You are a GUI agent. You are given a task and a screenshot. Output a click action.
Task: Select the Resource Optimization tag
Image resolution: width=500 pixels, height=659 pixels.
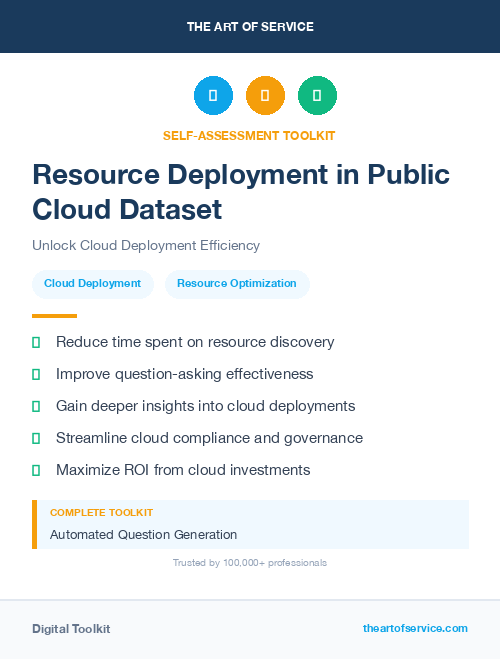[x=237, y=284]
